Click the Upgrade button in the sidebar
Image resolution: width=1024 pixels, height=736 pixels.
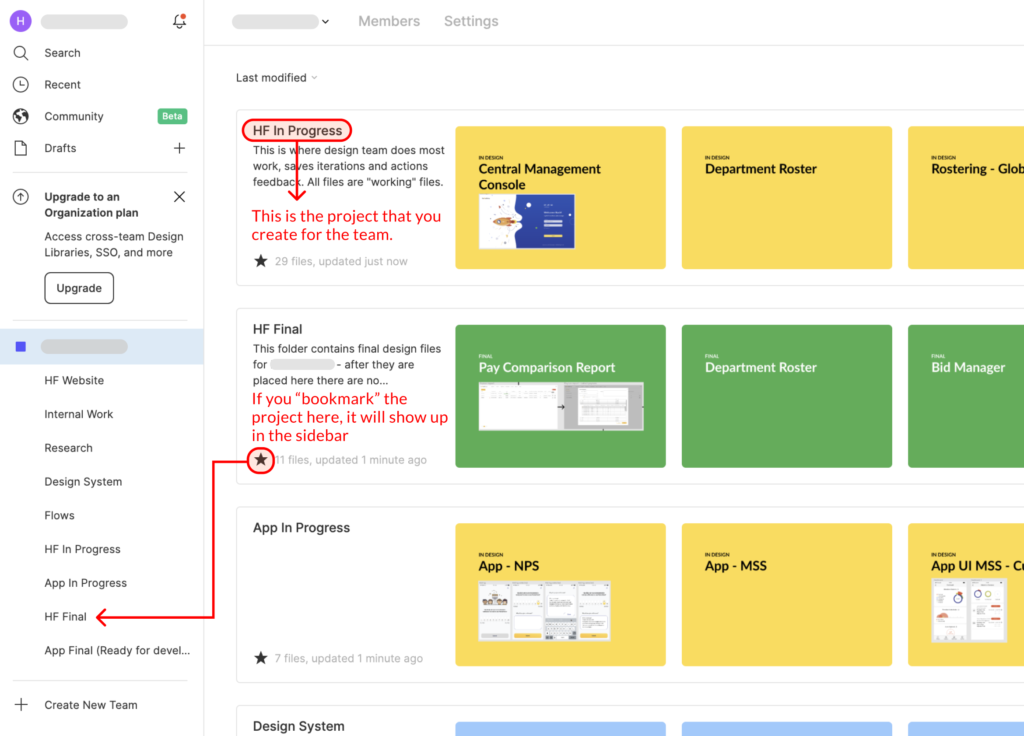click(79, 288)
